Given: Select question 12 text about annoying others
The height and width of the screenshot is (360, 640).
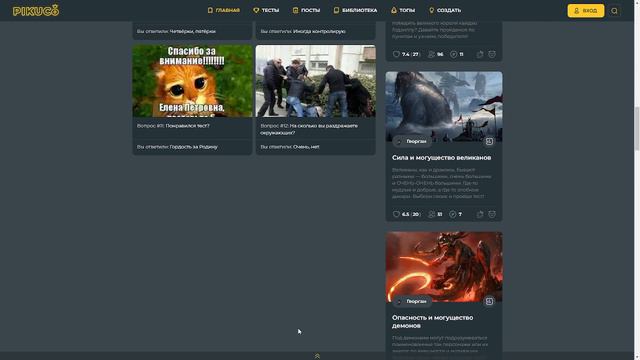Looking at the screenshot, I should coord(309,129).
